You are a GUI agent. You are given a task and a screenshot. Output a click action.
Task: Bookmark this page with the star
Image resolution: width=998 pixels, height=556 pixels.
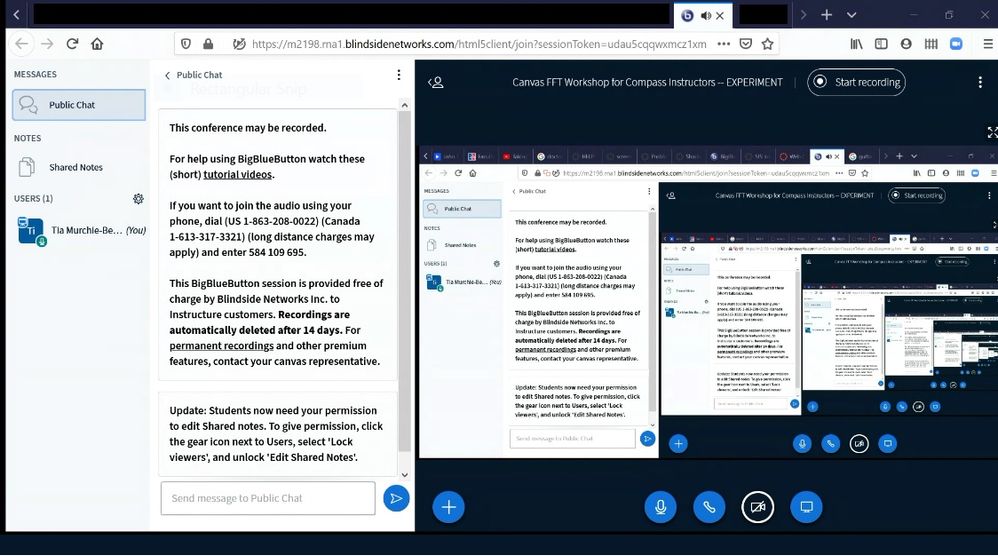pos(768,44)
